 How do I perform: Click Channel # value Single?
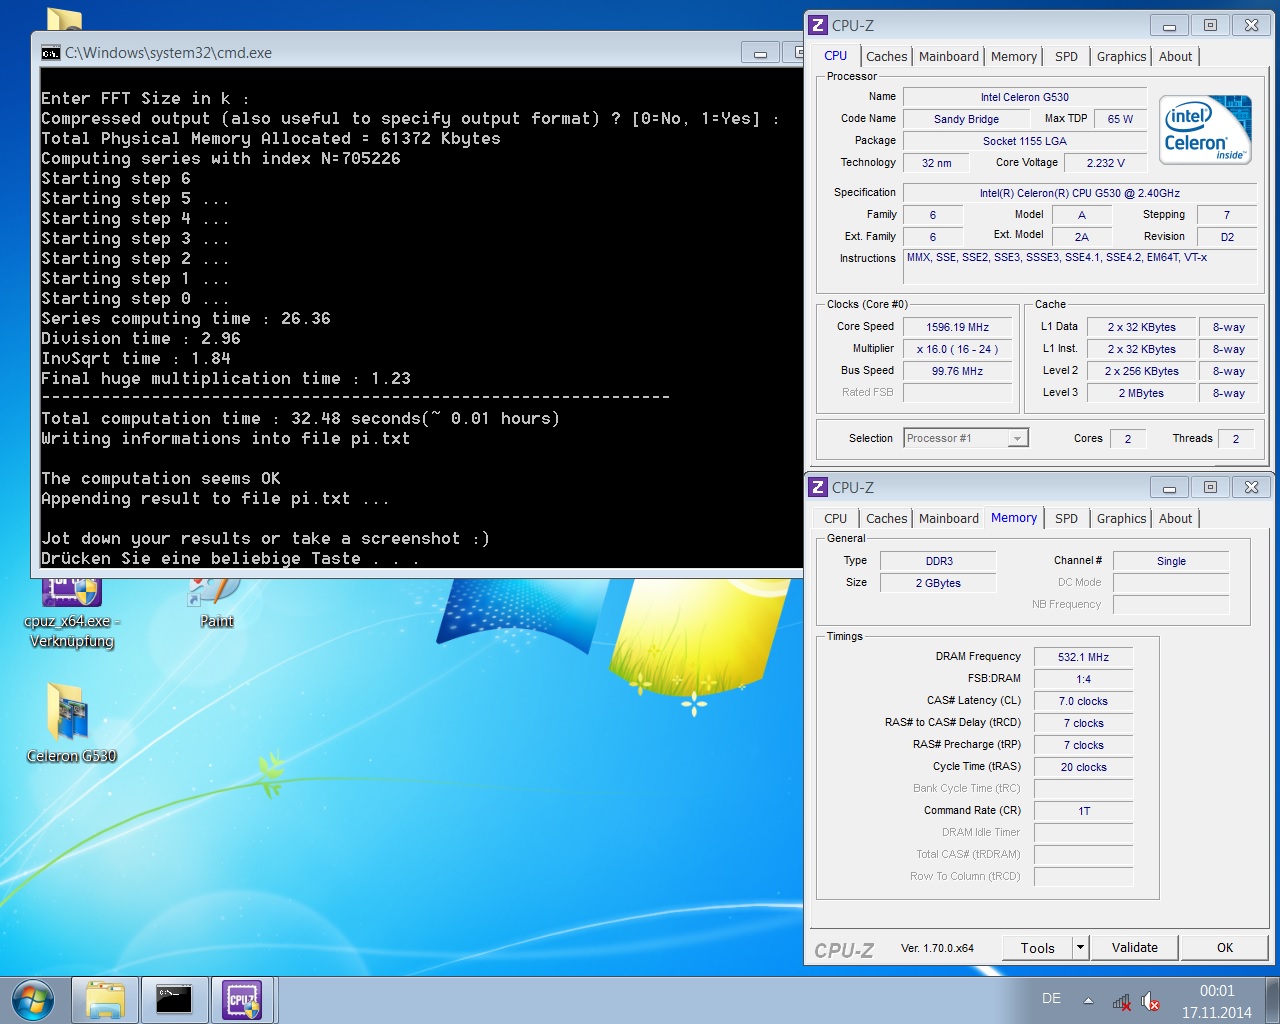tap(1171, 561)
